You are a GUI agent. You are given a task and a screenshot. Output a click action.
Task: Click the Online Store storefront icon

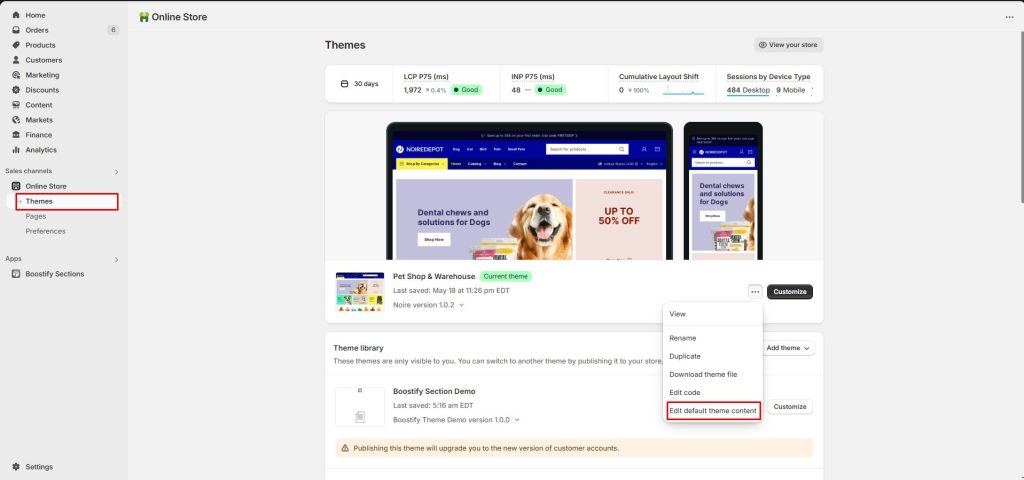(x=16, y=186)
